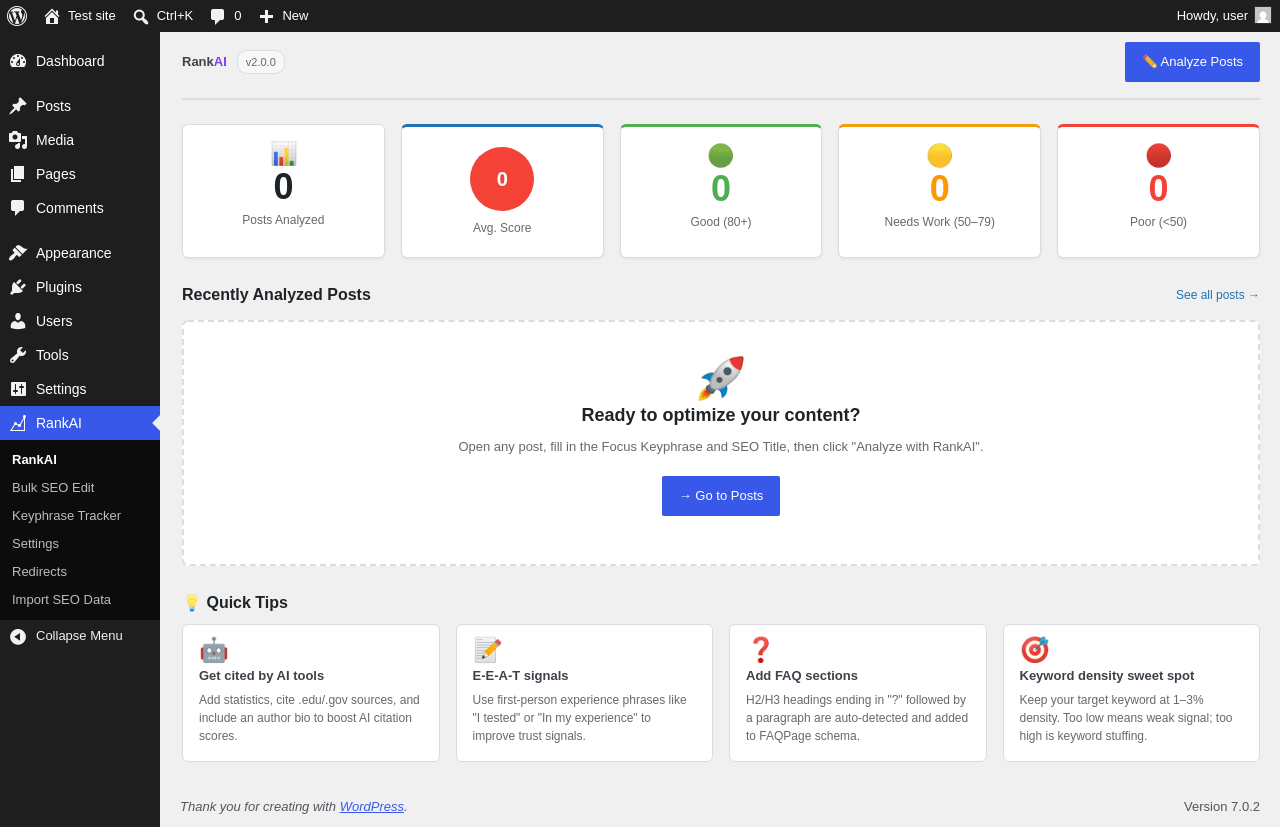Open the Dashboard menu item
Viewport: 1280px width, 827px height.
[80, 61]
